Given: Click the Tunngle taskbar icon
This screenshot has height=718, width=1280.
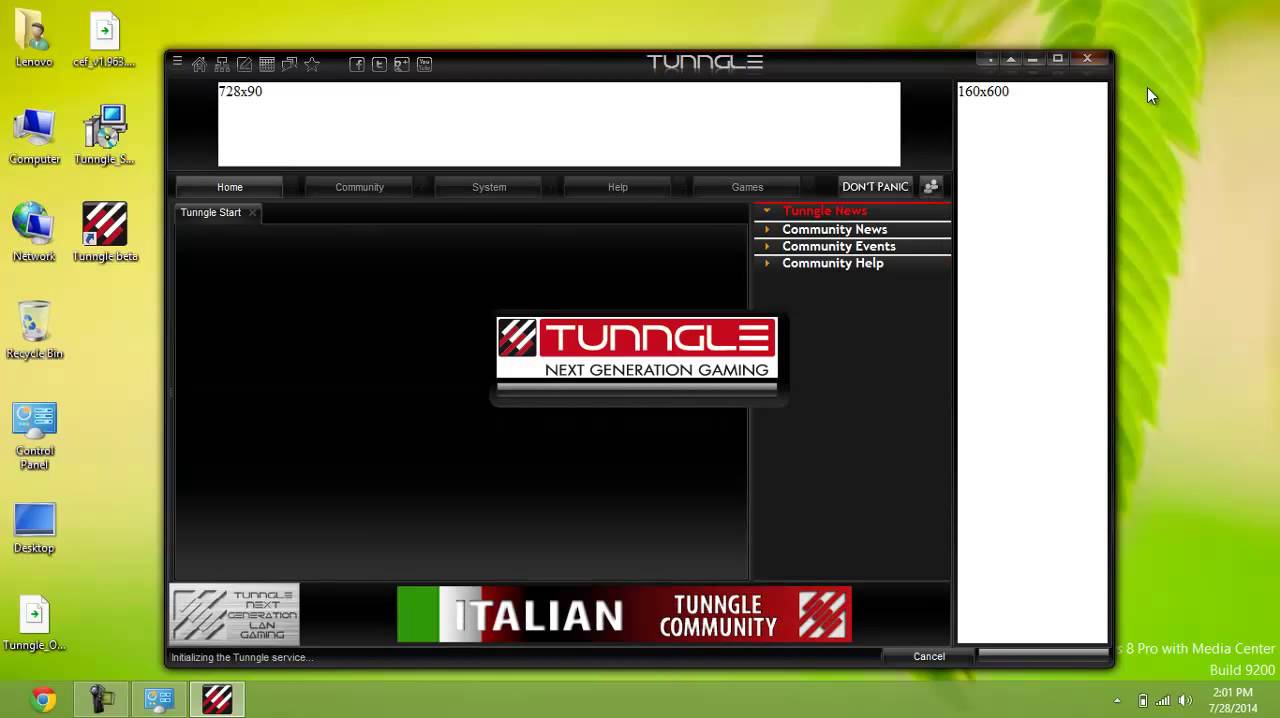Looking at the screenshot, I should tap(217, 700).
